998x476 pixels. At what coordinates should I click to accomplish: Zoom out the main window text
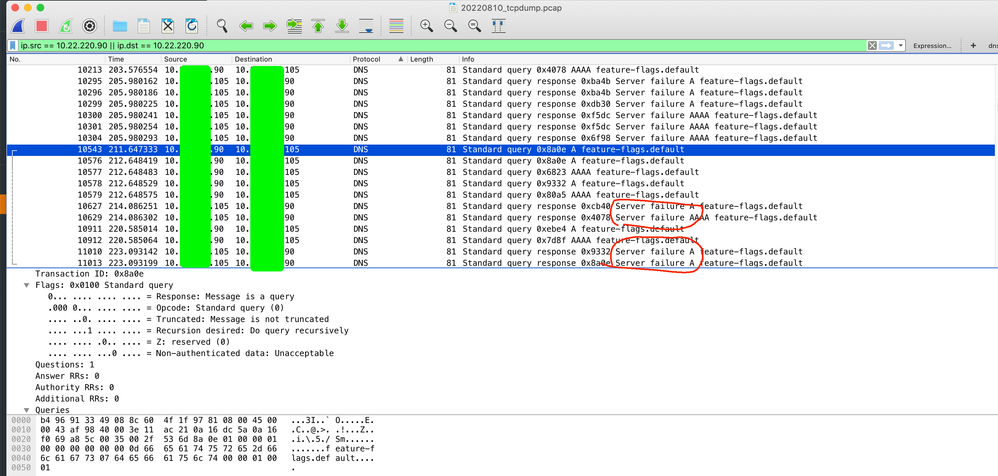(x=450, y=26)
